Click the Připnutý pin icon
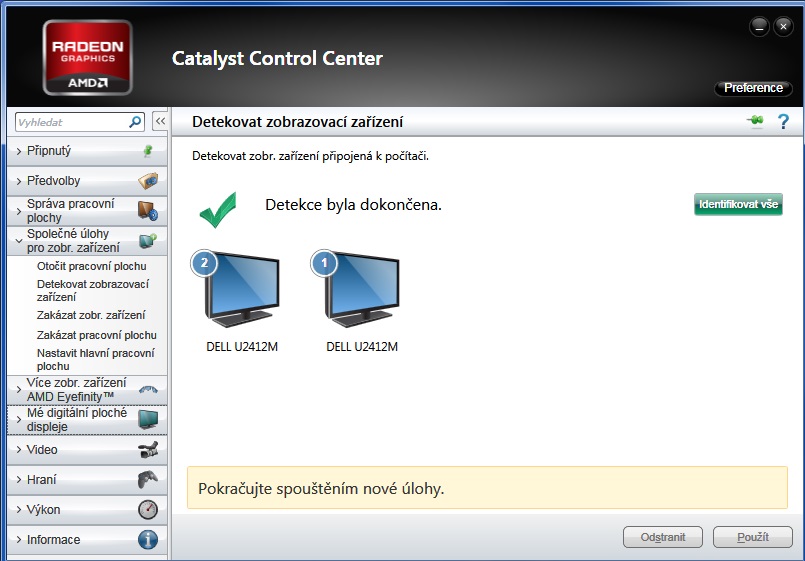 tap(148, 151)
